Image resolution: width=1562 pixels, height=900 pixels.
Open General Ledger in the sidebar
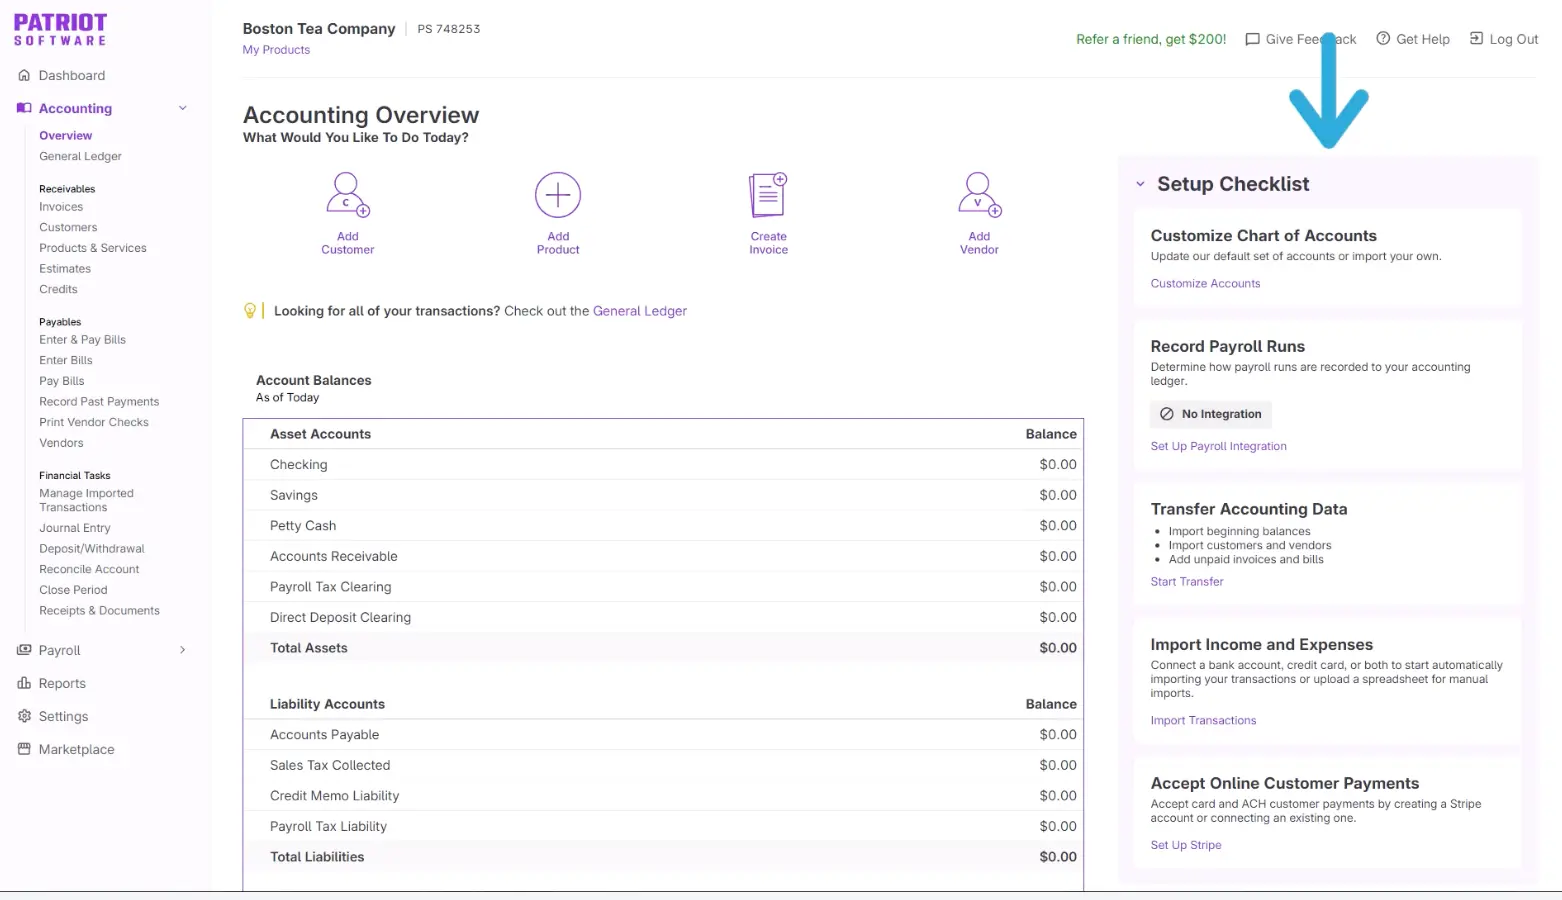[x=80, y=156]
